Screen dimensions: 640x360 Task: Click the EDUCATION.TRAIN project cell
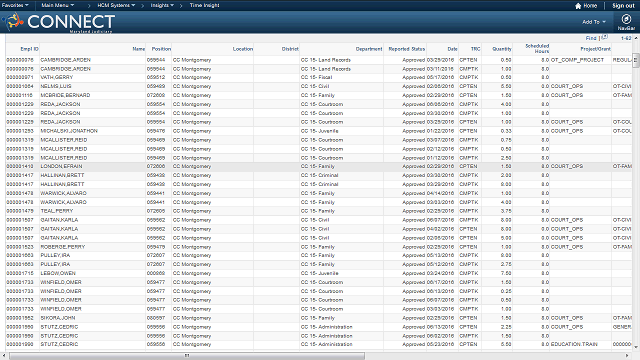tap(574, 344)
